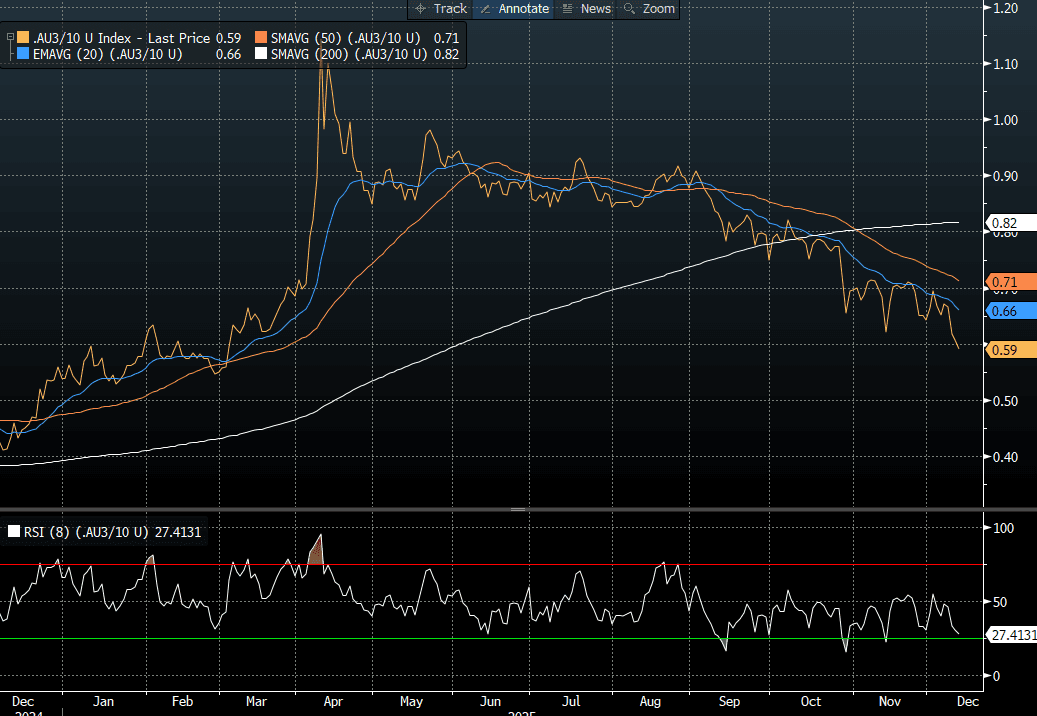Click the Annotate pencil icon
1037x716 pixels.
[x=486, y=9]
